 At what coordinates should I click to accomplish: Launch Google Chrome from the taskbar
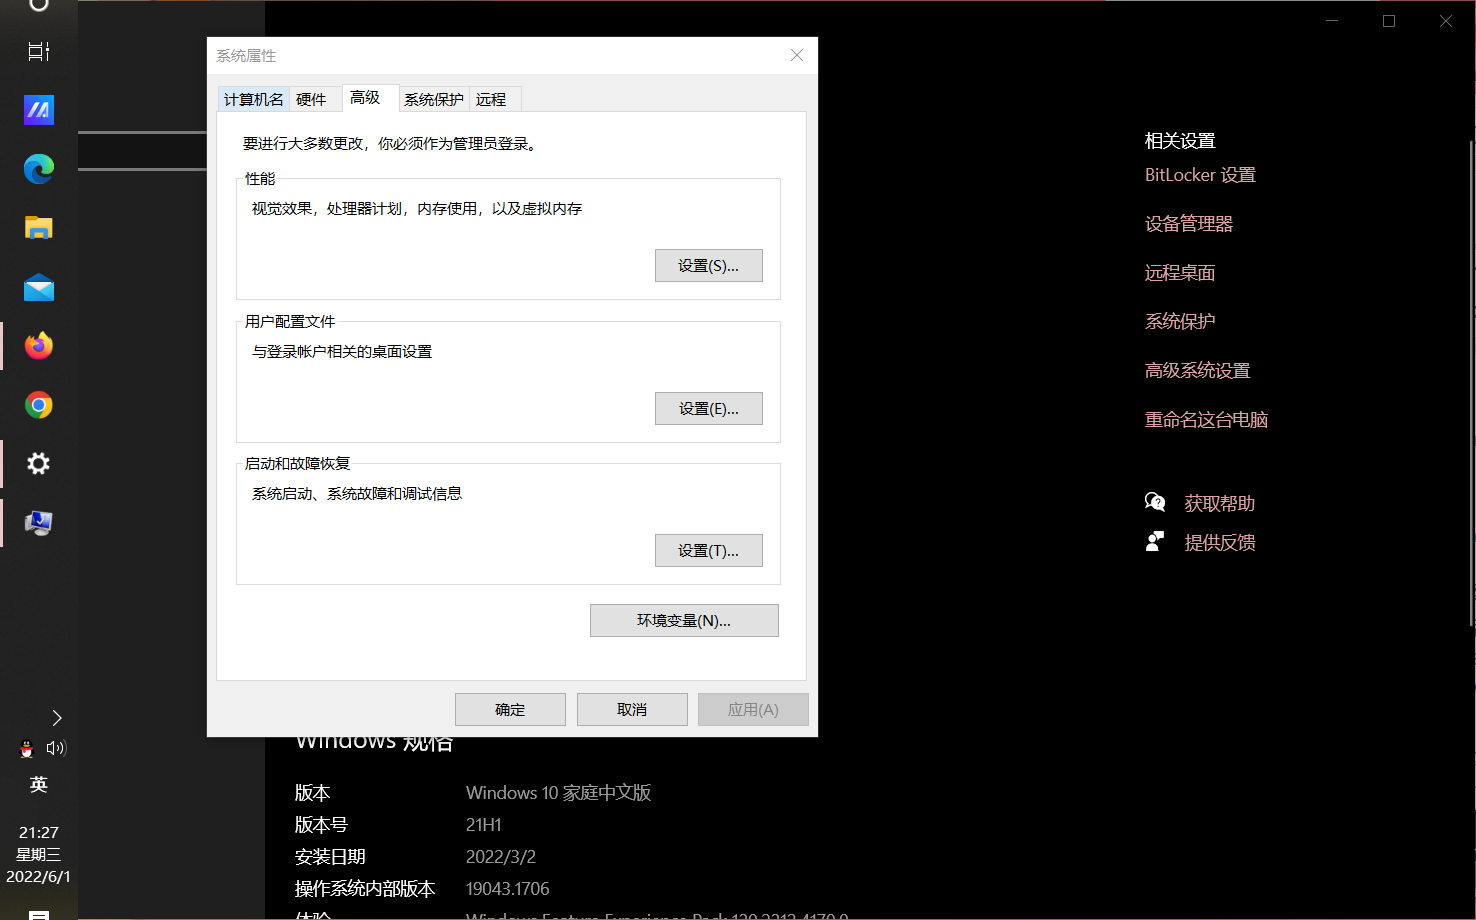(x=39, y=405)
